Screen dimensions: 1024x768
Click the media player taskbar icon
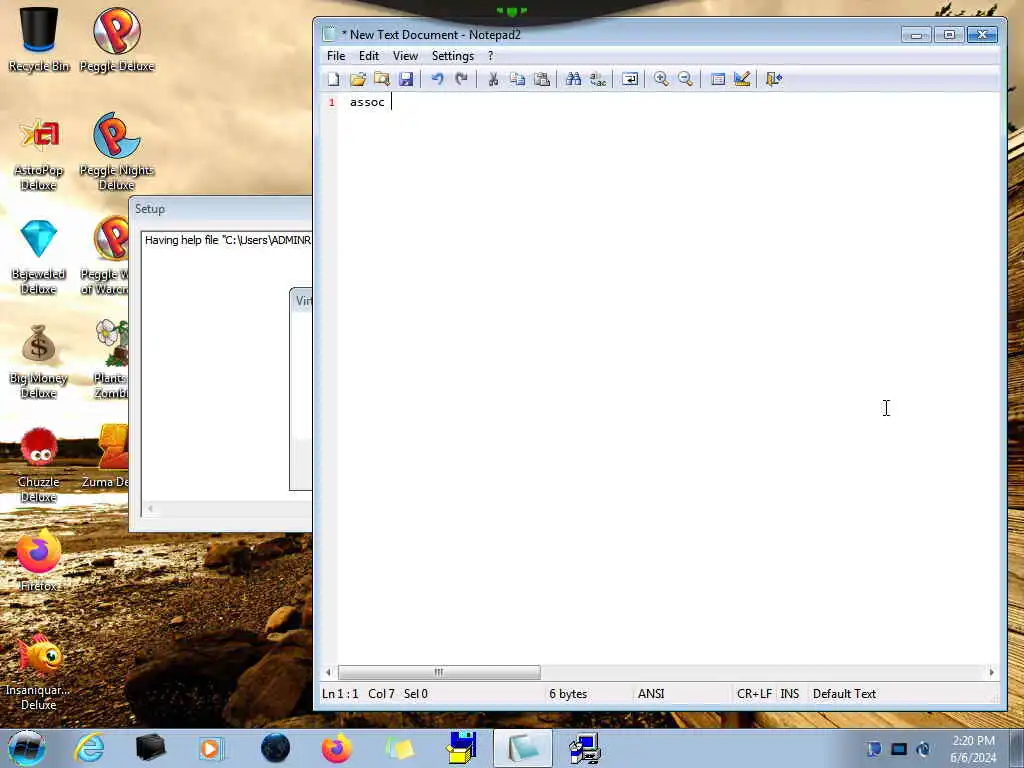212,748
